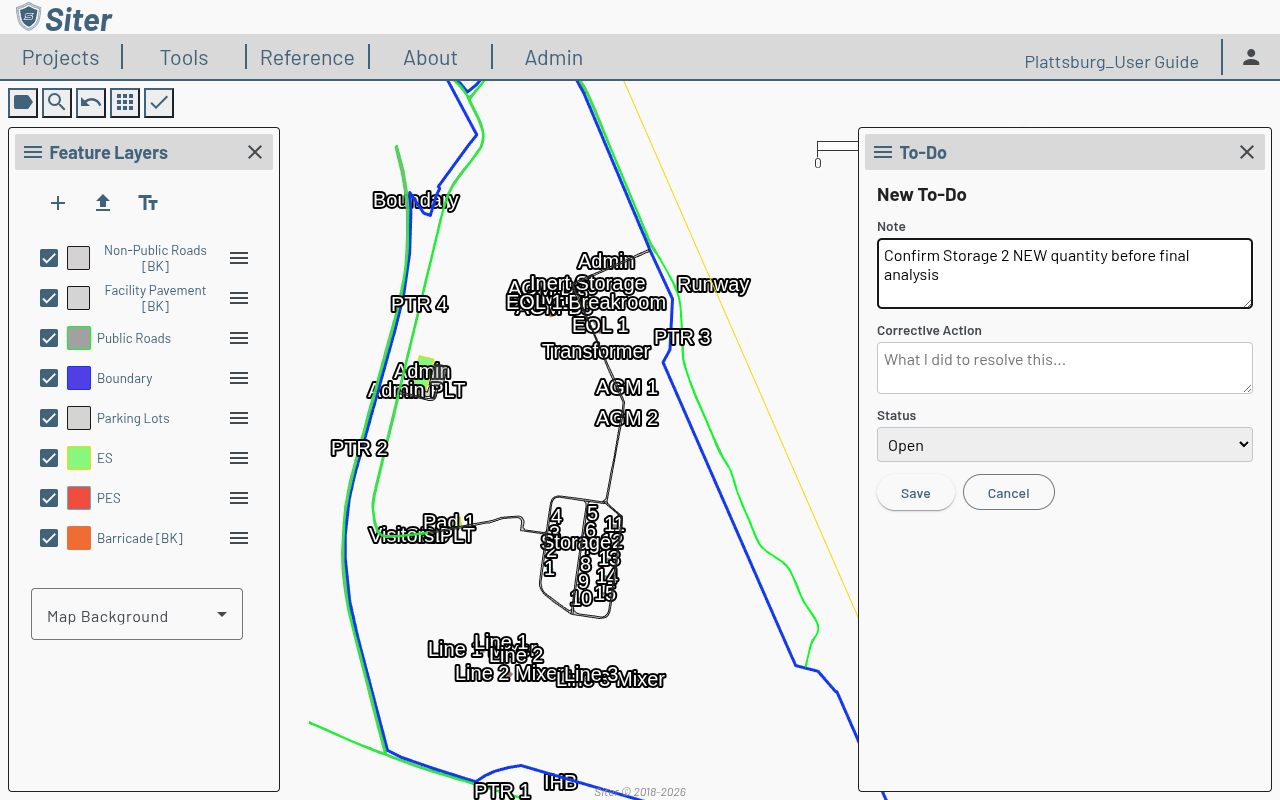Open the Admin menu
The width and height of the screenshot is (1280, 800).
(x=554, y=58)
